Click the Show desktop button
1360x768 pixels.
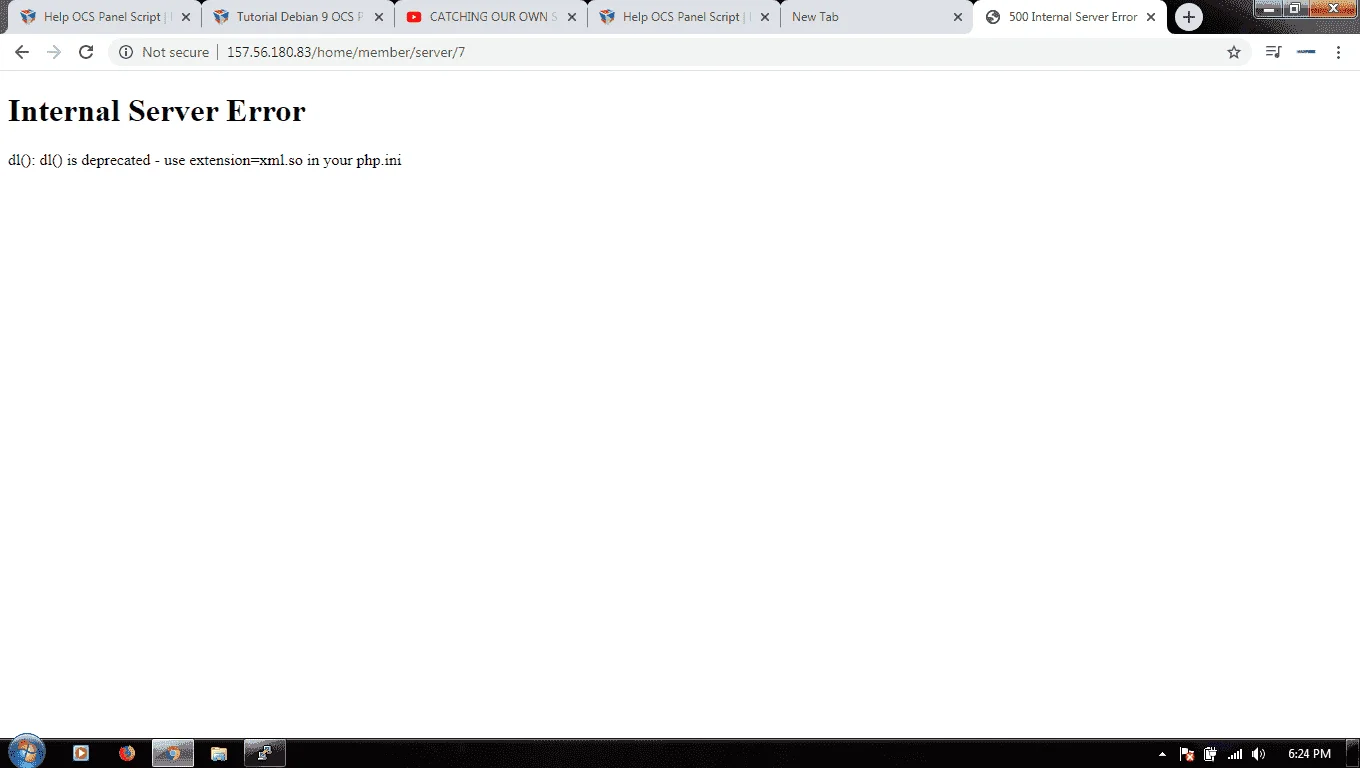(x=1353, y=754)
